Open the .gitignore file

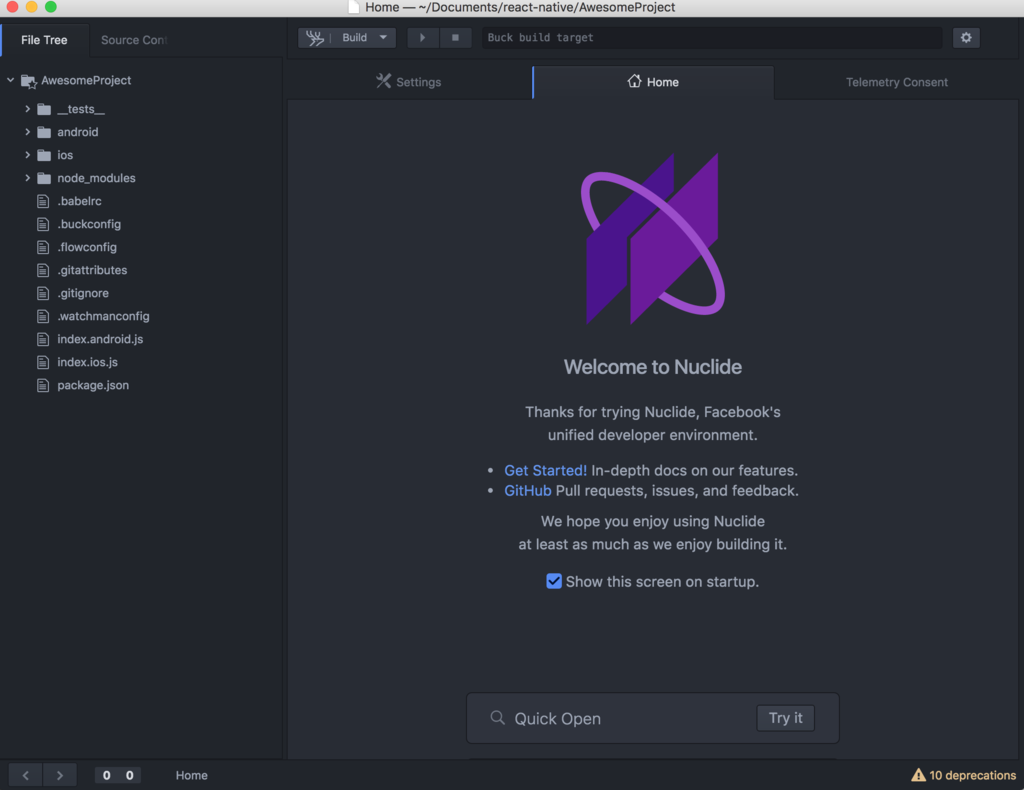click(83, 293)
